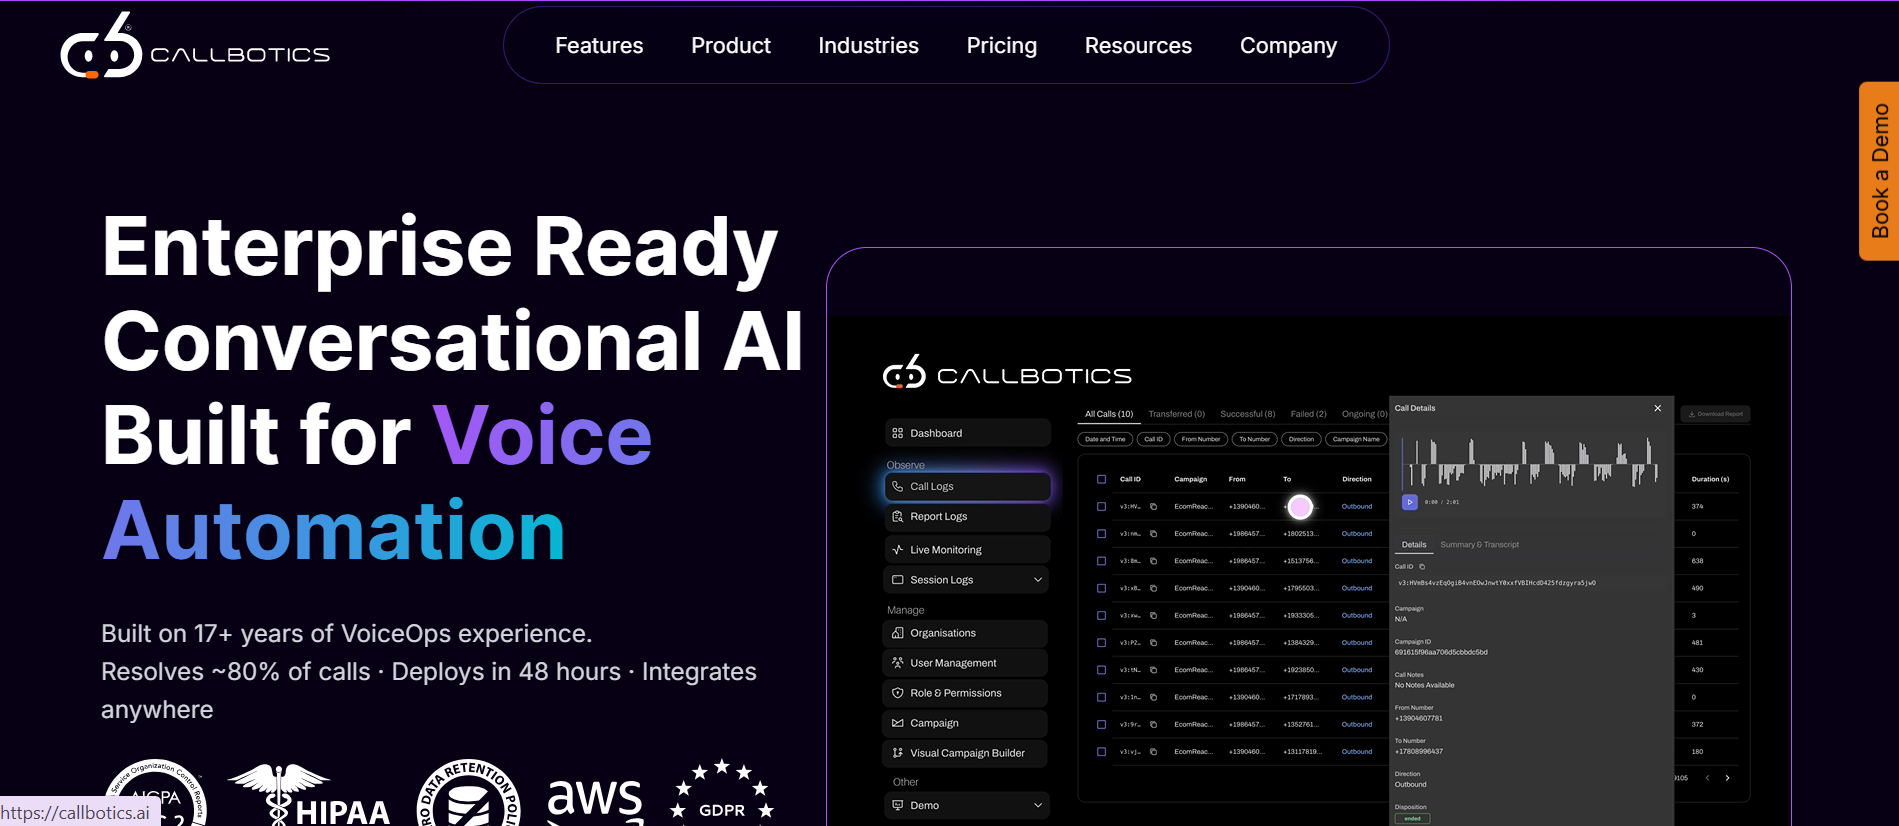Select the checkbox for call v3:vj
This screenshot has width=1899, height=826.
coord(1101,752)
